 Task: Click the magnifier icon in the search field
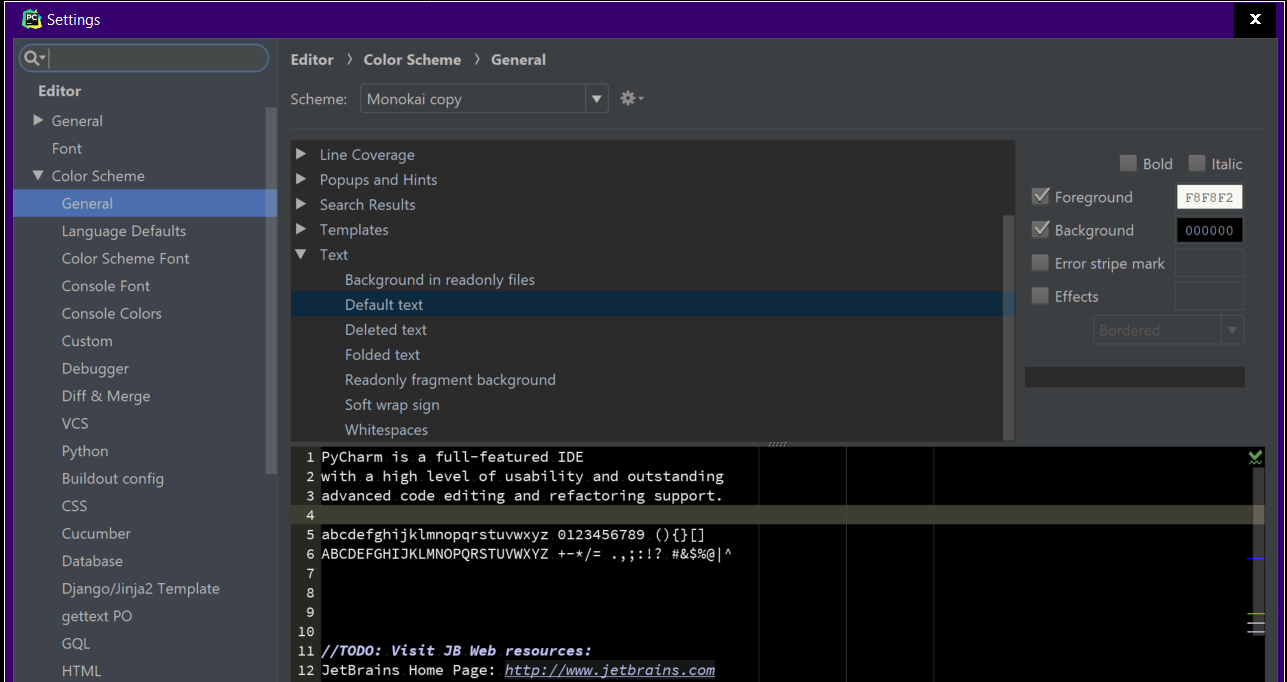coord(30,57)
